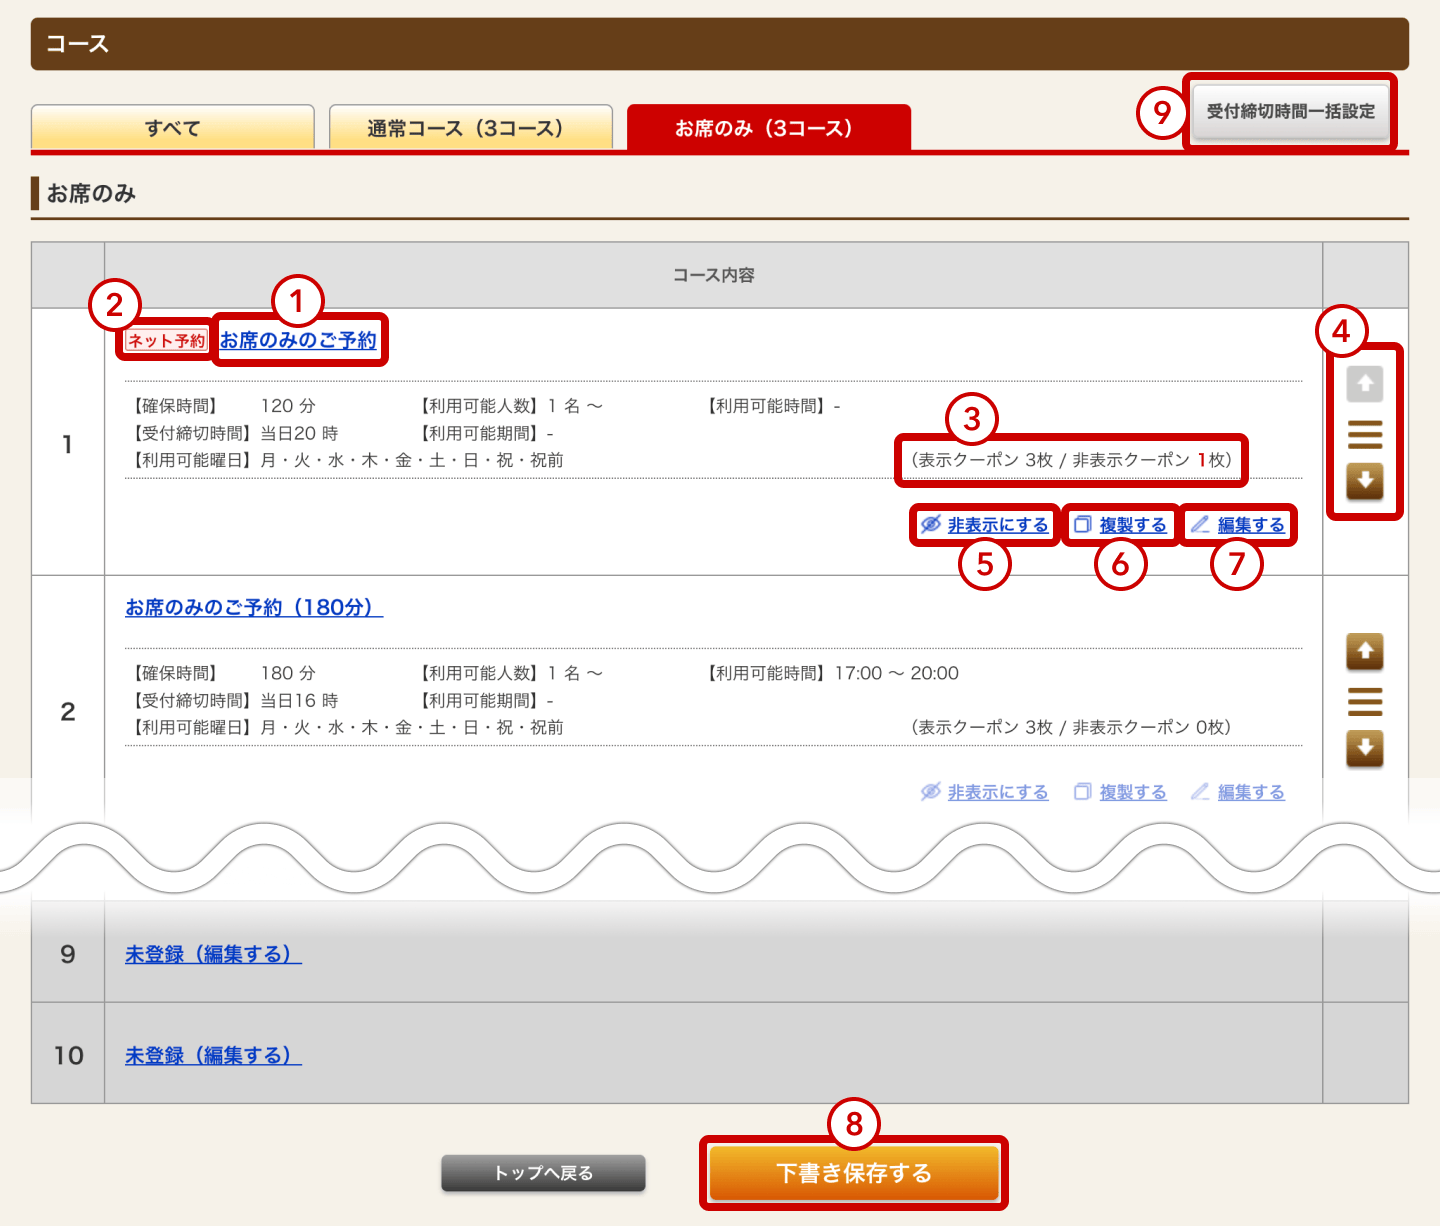
Task: Open the お席のみのご予約（180分） course link
Action: 254,607
